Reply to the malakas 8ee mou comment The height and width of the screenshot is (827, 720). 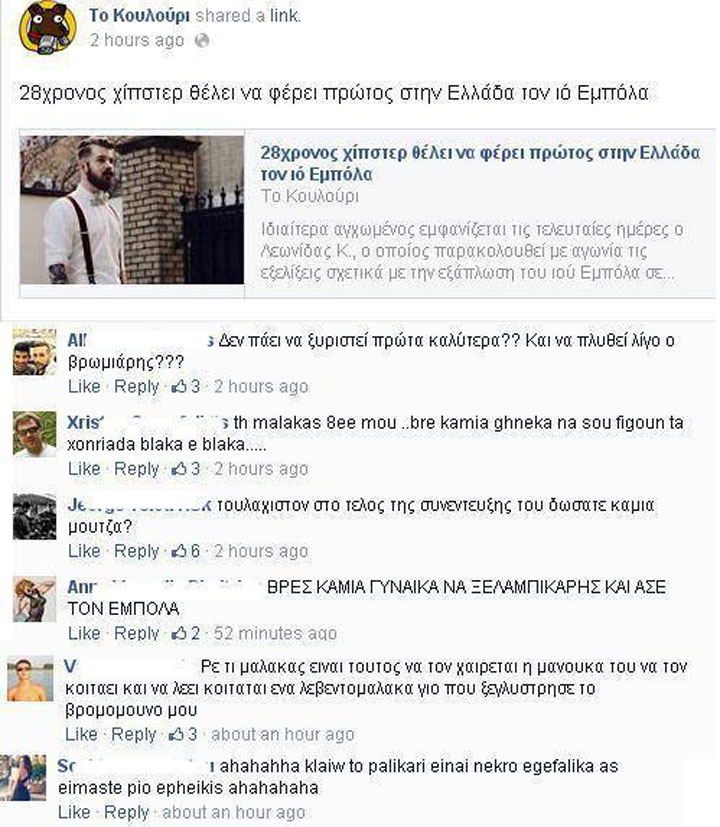coord(137,468)
